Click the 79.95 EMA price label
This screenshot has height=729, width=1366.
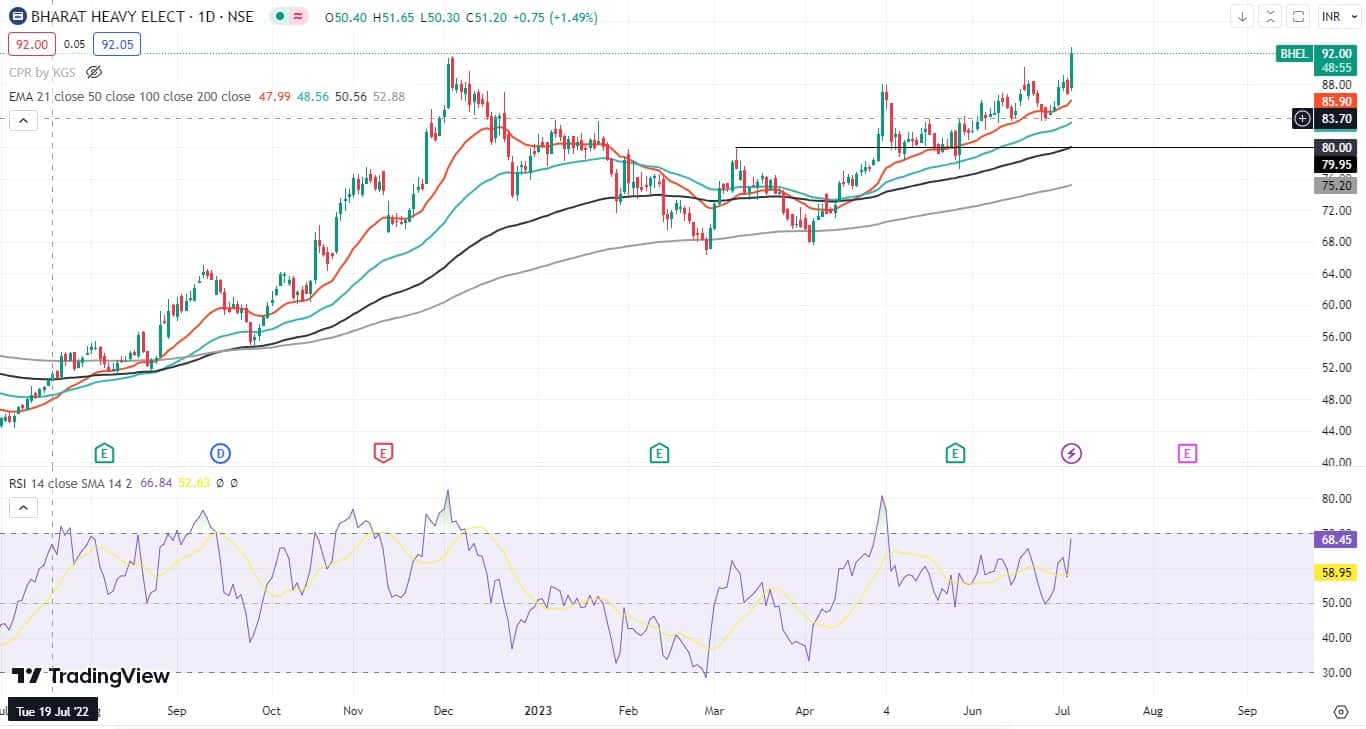coord(1337,164)
